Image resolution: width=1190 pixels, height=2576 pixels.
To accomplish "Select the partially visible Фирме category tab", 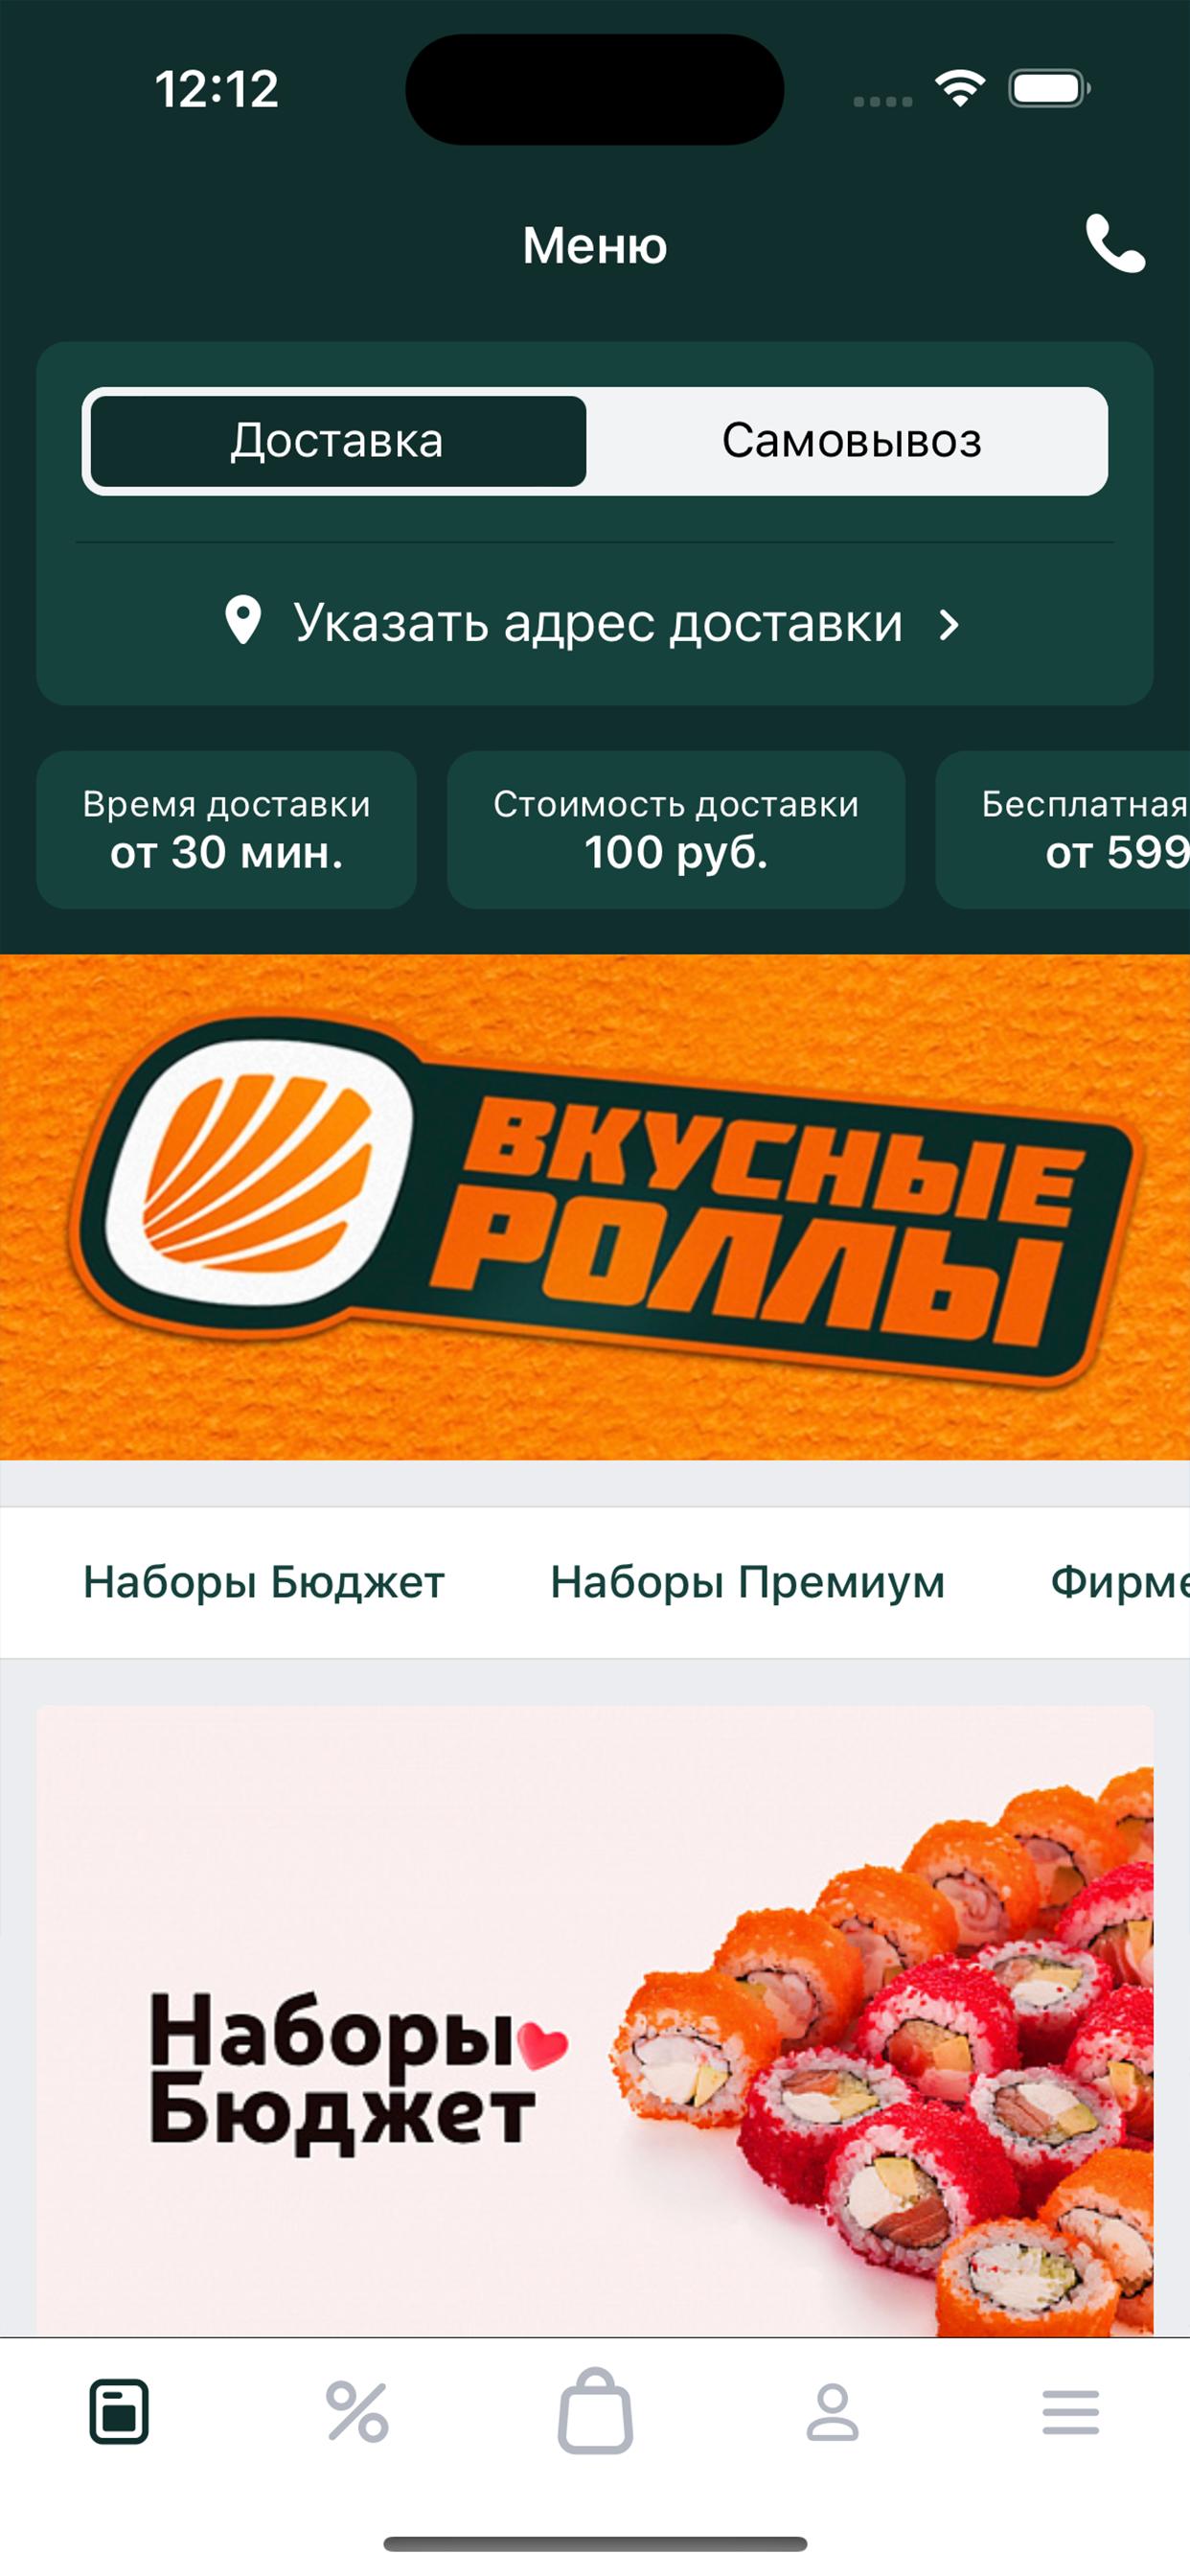I will (1120, 1582).
